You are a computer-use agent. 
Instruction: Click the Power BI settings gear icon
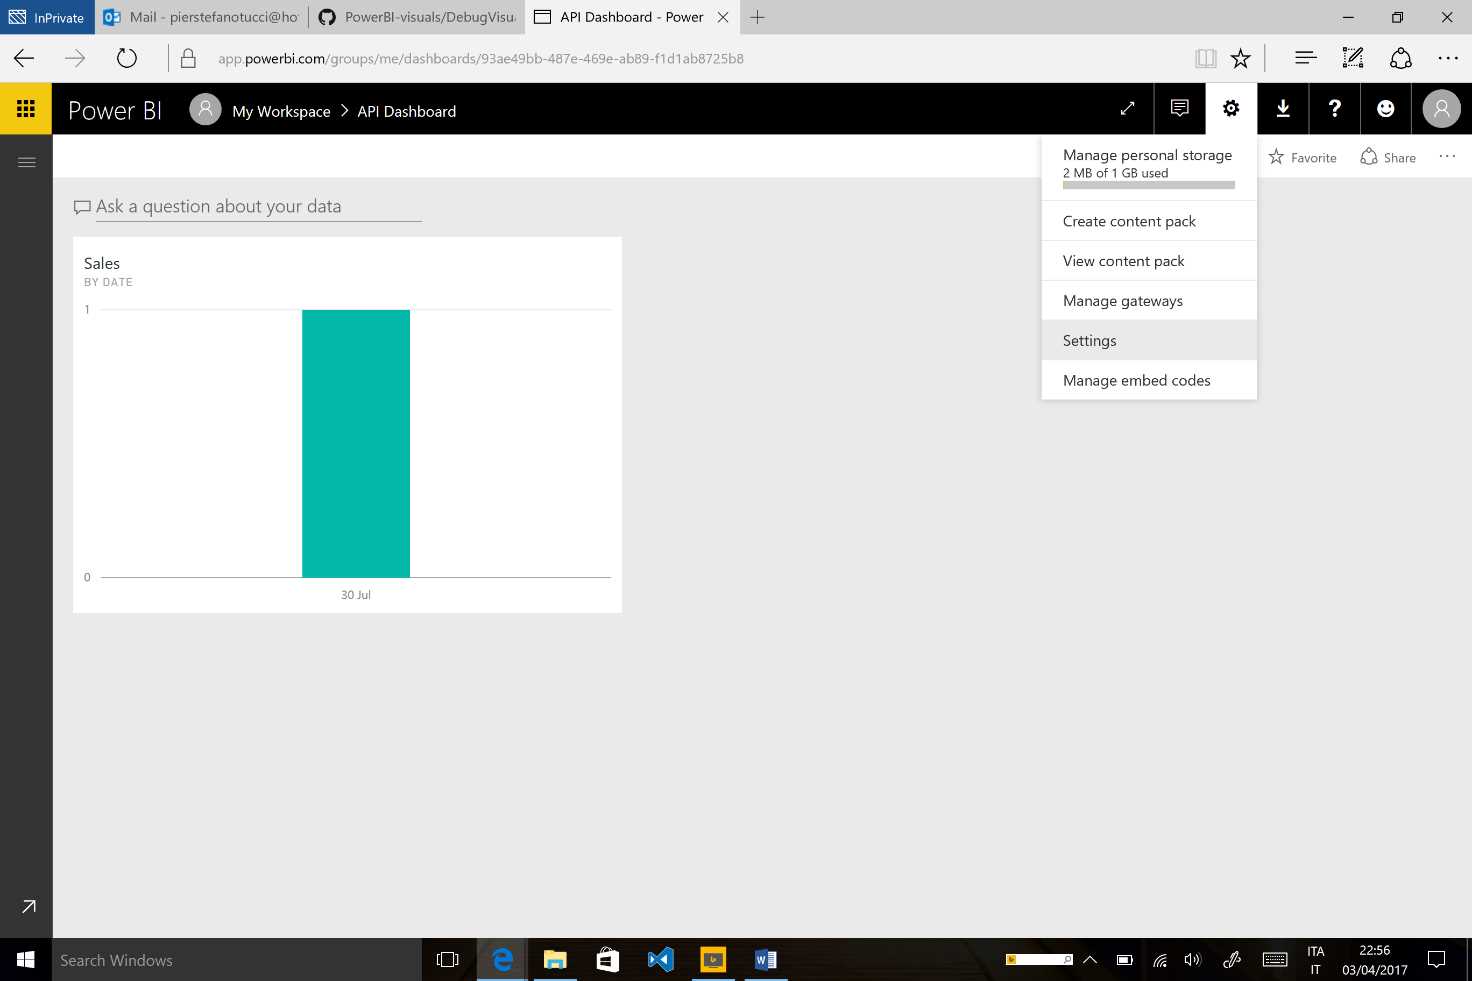tap(1231, 108)
